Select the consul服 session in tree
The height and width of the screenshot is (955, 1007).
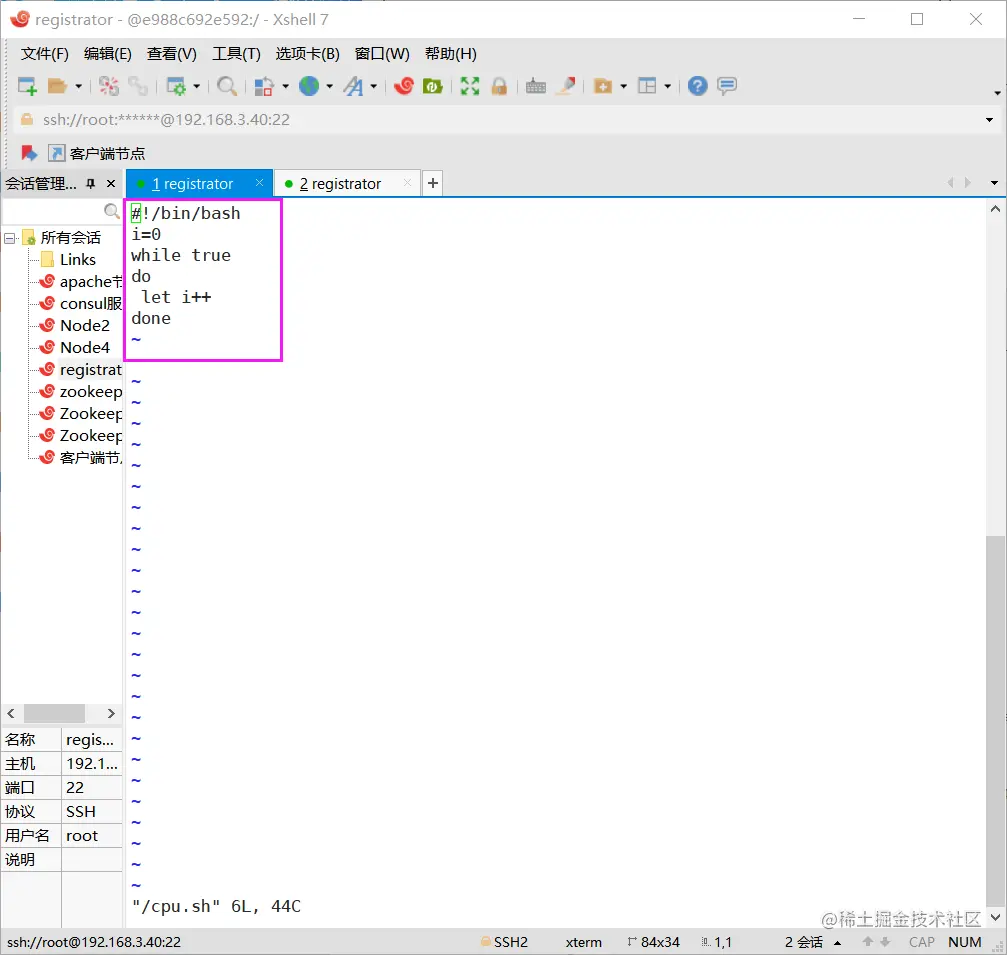(90, 304)
